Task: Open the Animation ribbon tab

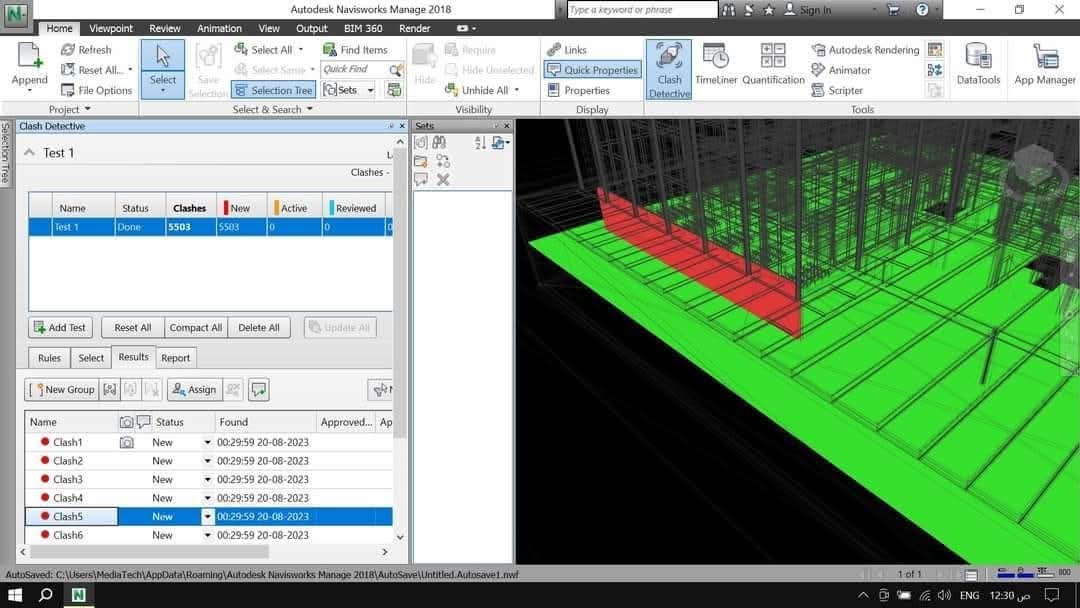Action: 219,28
